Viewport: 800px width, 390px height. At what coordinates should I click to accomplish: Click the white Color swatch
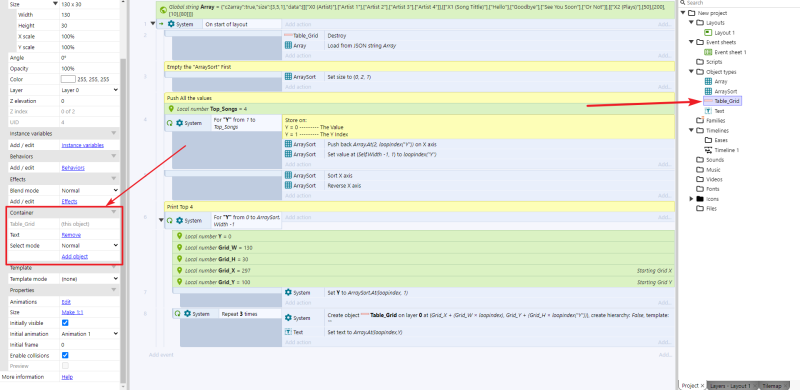pyautogui.click(x=68, y=79)
